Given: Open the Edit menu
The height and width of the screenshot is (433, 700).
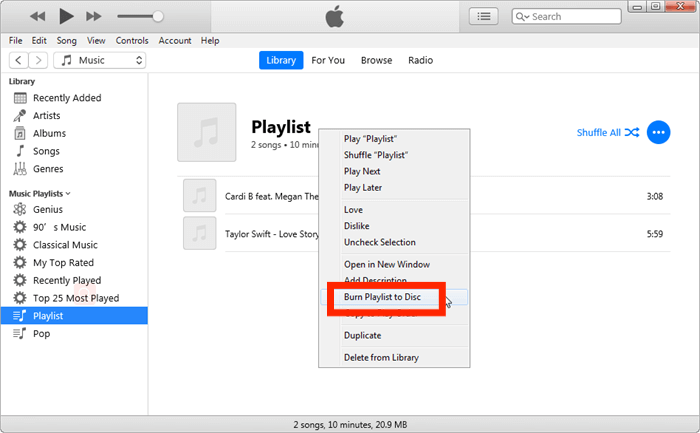Looking at the screenshot, I should coord(39,41).
